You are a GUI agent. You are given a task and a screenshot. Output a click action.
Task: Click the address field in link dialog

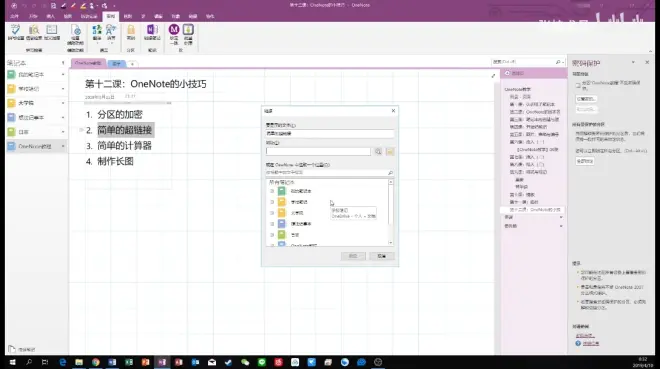pos(318,151)
